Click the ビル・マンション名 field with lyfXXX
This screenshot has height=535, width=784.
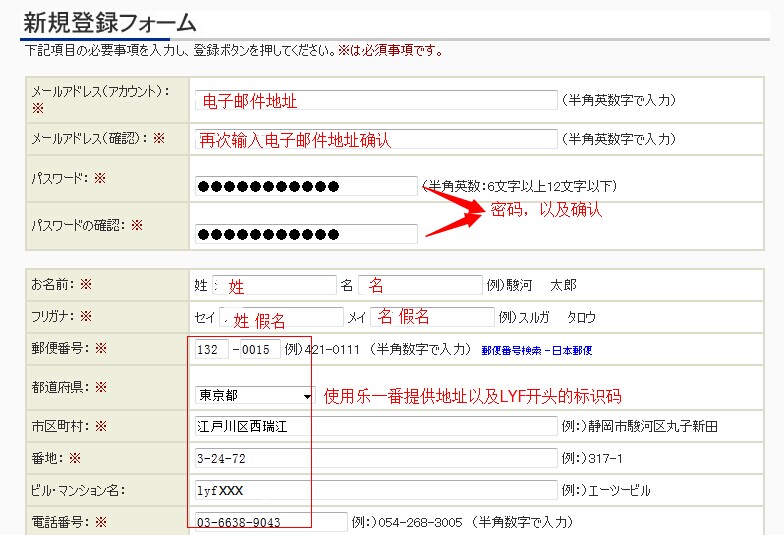[376, 490]
